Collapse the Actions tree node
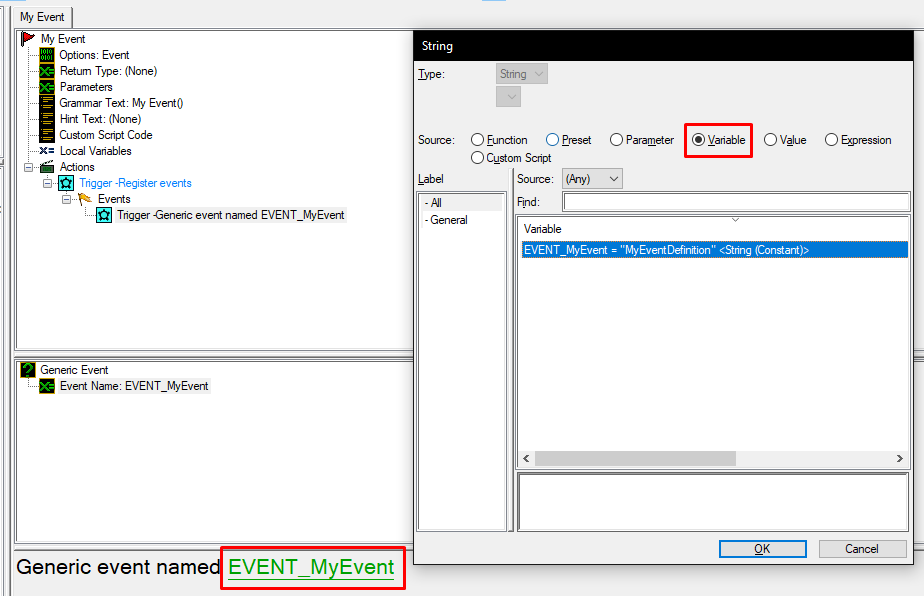The image size is (924, 596). click(28, 167)
